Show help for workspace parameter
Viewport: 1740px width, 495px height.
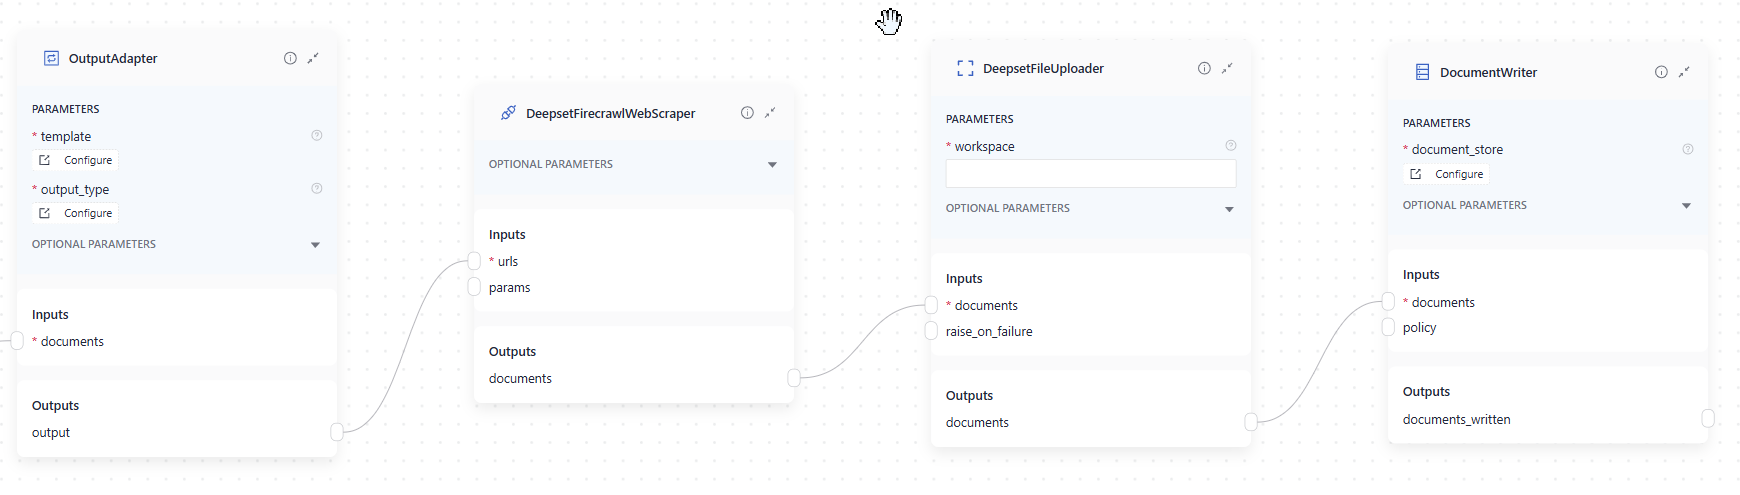pos(1231,145)
